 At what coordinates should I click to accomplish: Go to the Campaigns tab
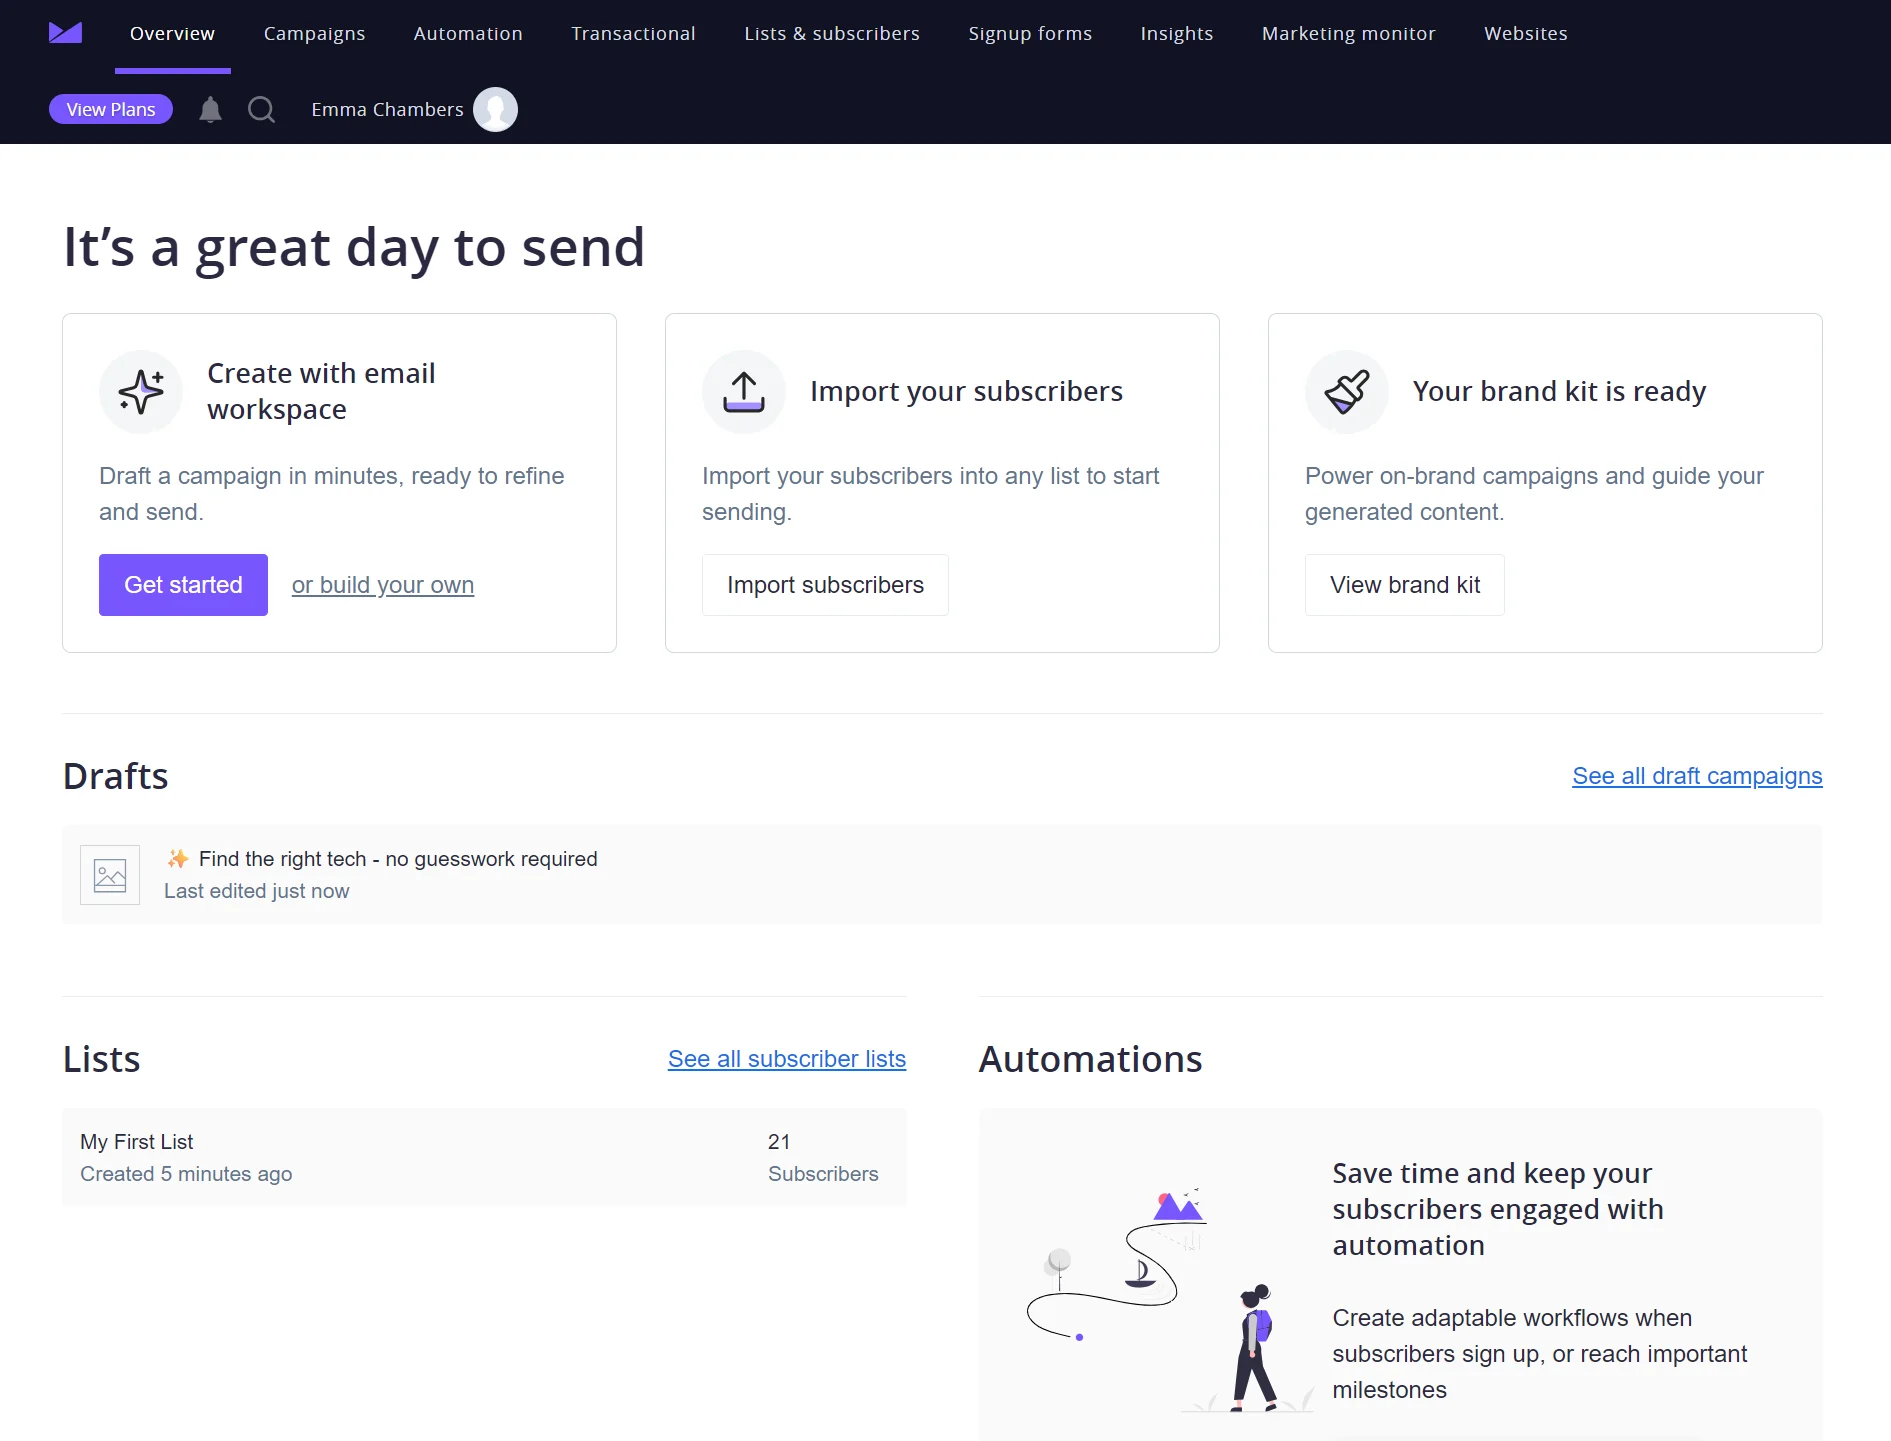pyautogui.click(x=314, y=33)
